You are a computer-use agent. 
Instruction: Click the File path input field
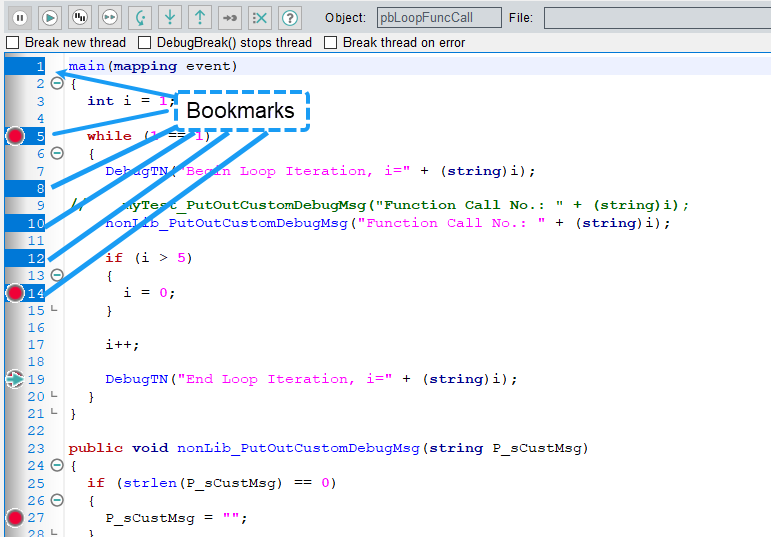[656, 18]
